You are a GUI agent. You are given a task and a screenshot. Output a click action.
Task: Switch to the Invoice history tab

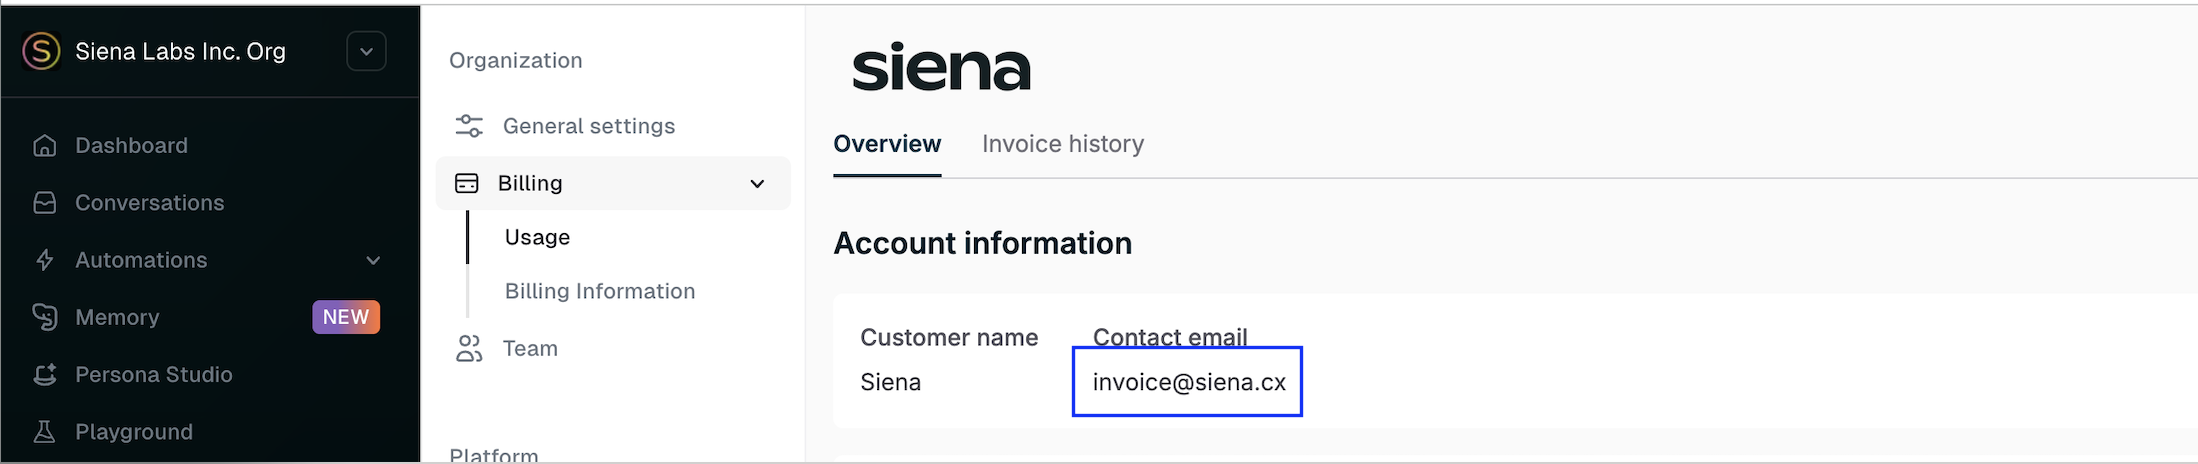pos(1063,144)
